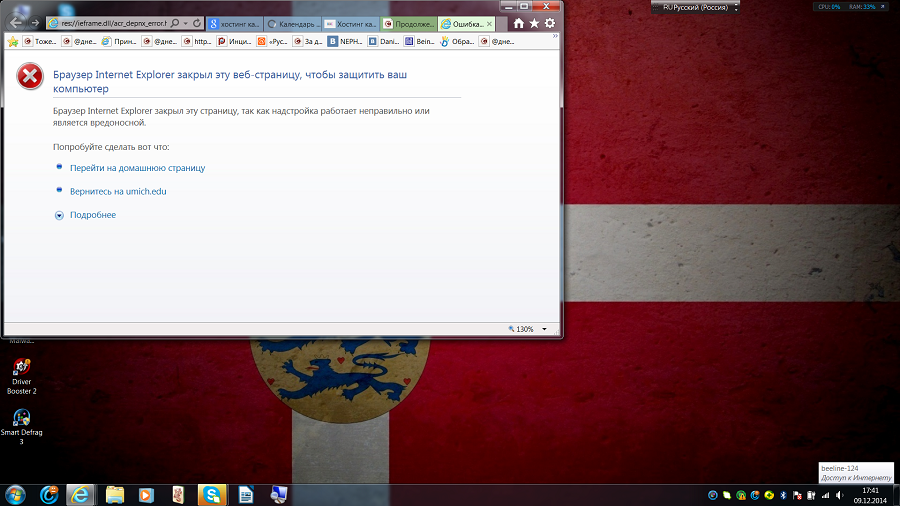Open the 'Инци..' favorites bar link
This screenshot has height=506, width=900.
(x=234, y=41)
